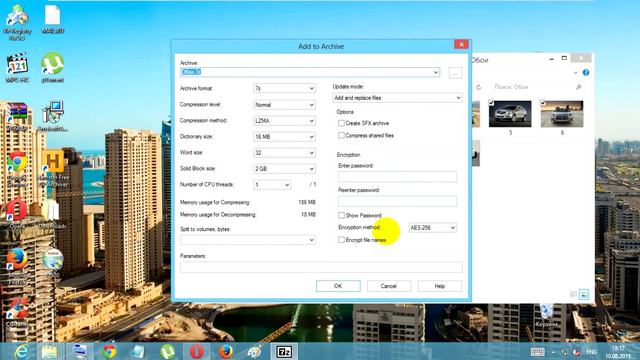Open the WinRAR desktop shortcut

pos(17,117)
